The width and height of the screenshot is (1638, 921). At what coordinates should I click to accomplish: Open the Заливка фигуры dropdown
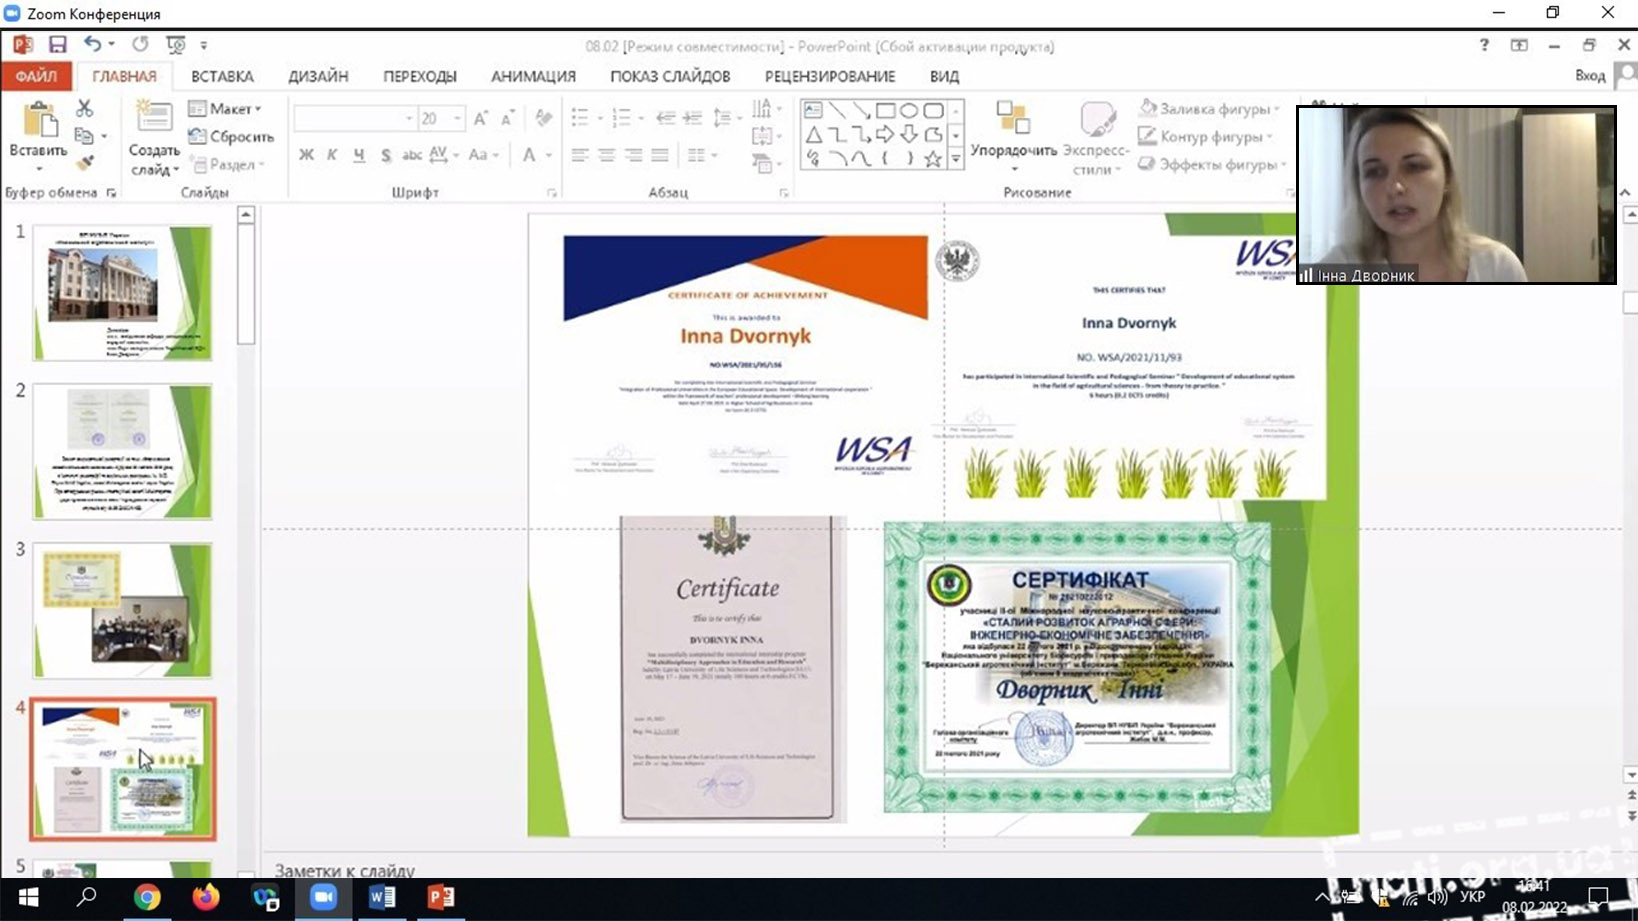tap(1209, 108)
